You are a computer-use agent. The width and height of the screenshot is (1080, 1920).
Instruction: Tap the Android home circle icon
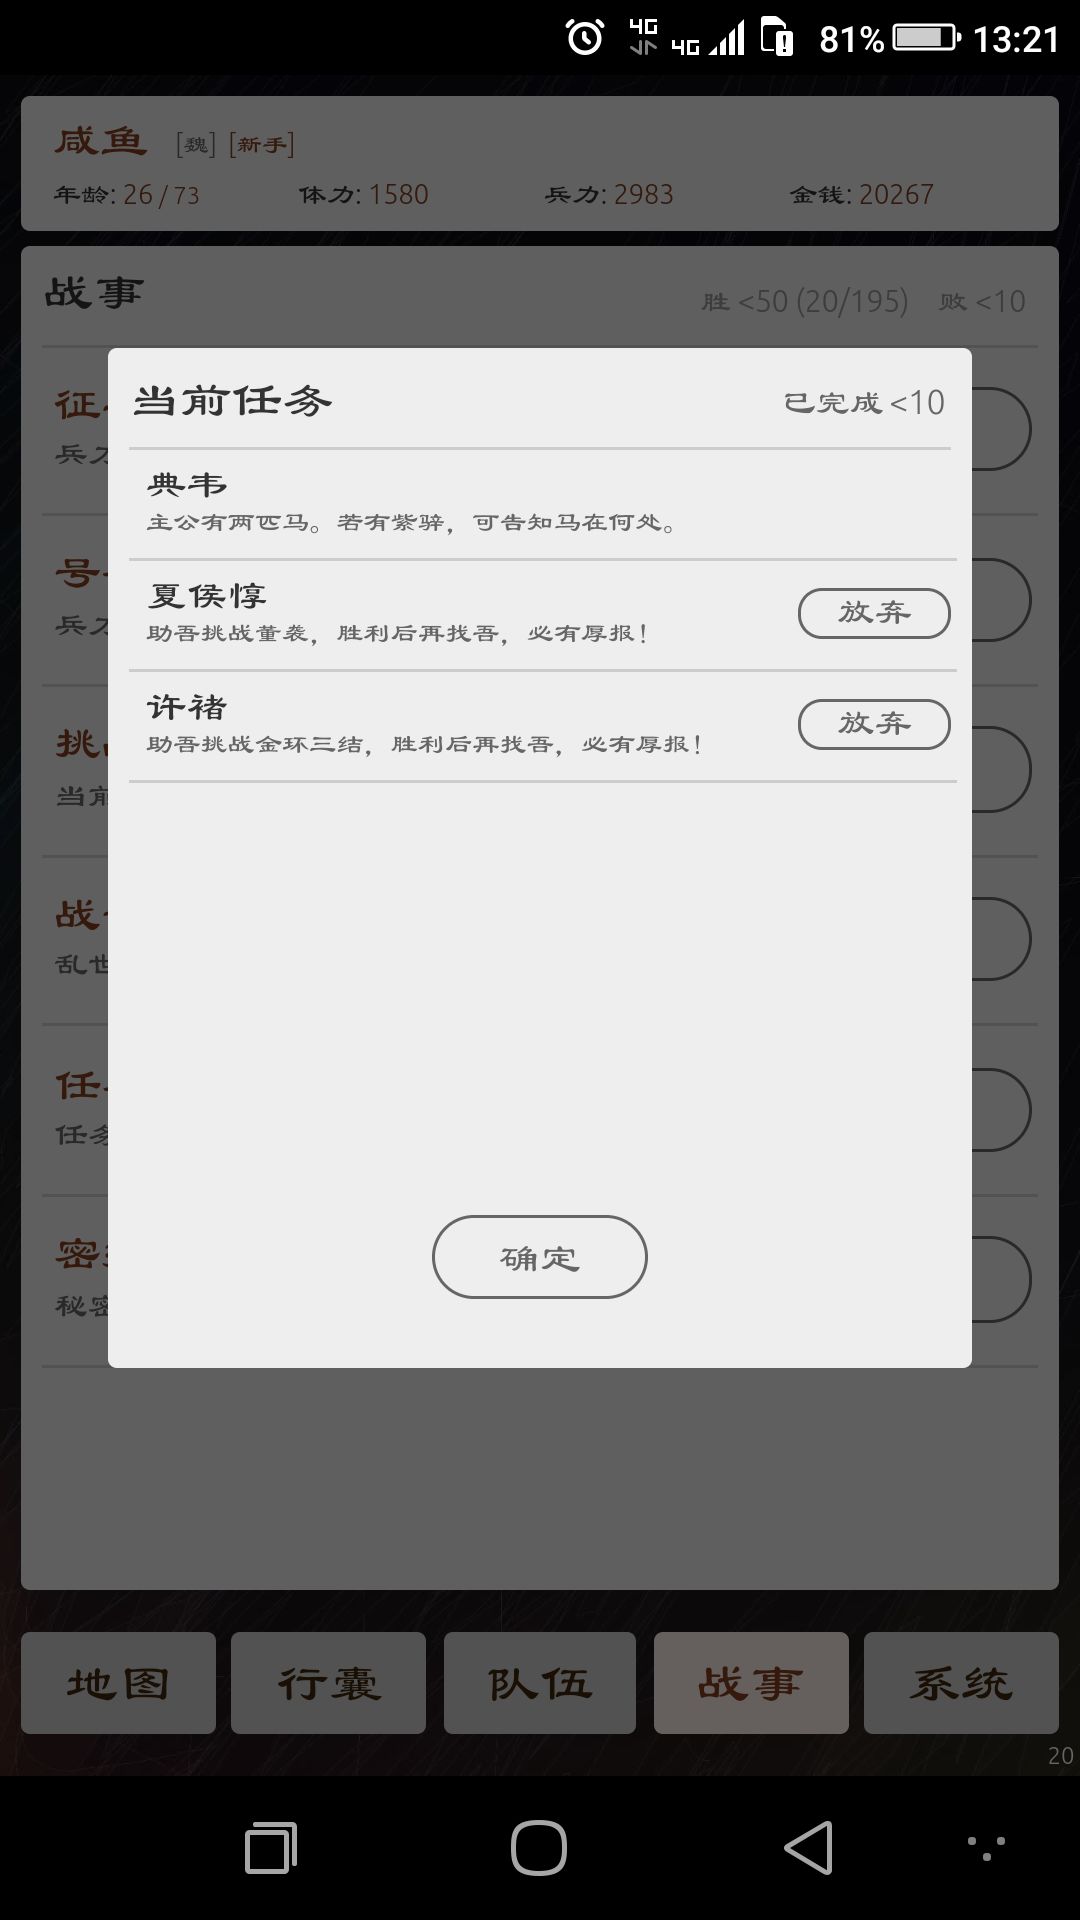[539, 1847]
